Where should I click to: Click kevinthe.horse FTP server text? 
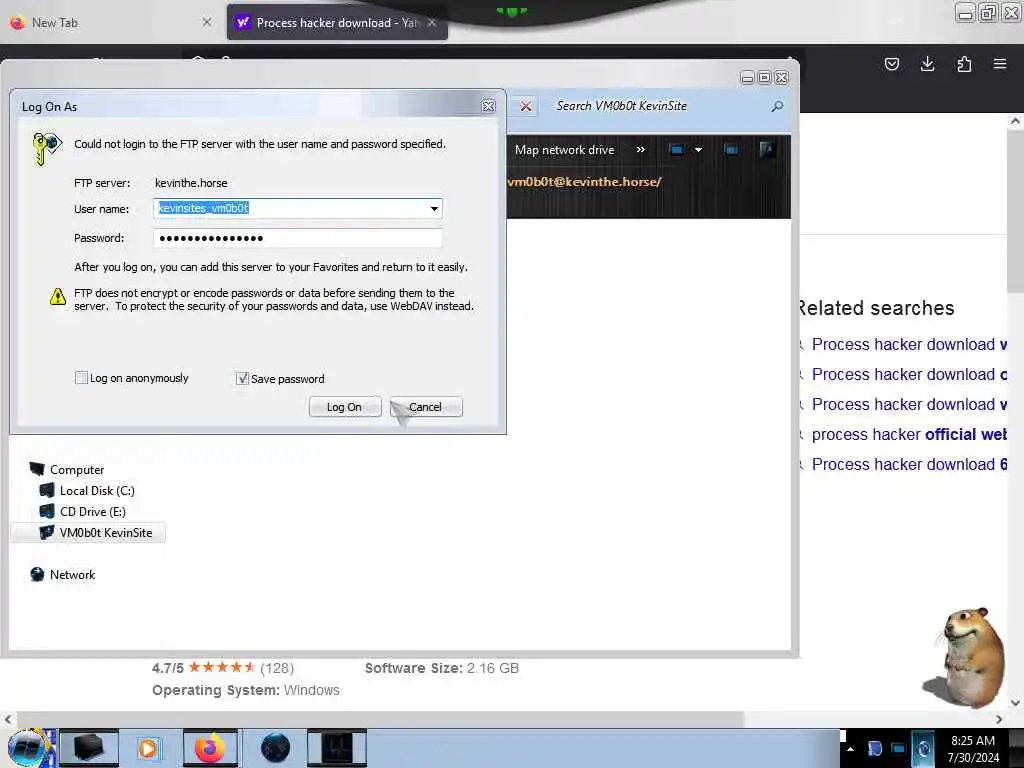pos(191,183)
